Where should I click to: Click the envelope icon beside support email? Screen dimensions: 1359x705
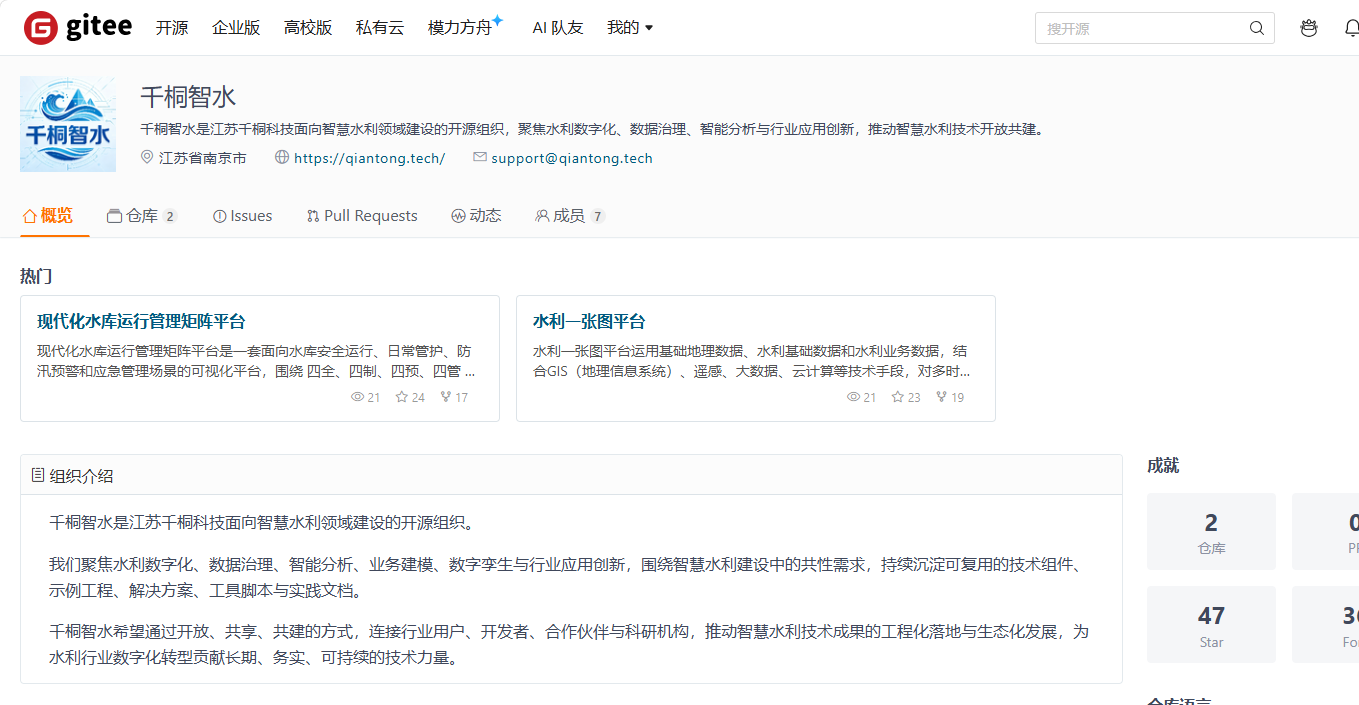[480, 158]
